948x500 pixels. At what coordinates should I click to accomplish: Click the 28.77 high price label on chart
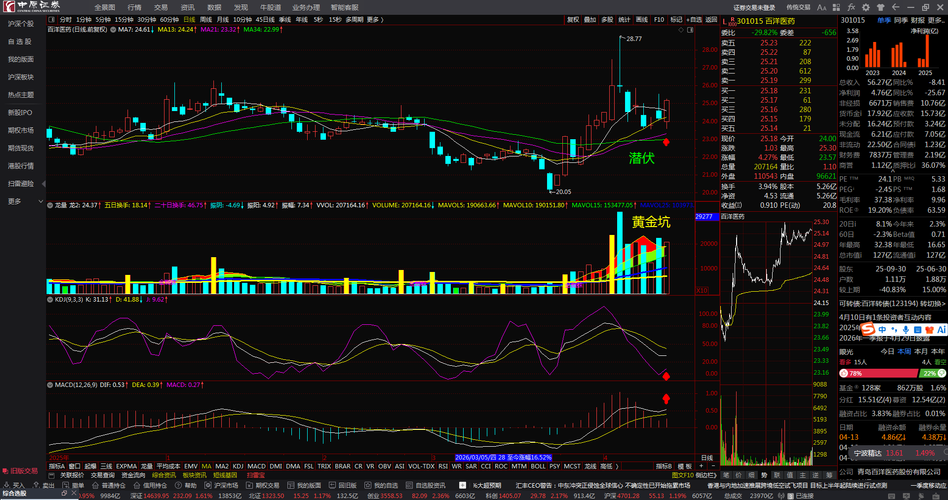point(633,38)
